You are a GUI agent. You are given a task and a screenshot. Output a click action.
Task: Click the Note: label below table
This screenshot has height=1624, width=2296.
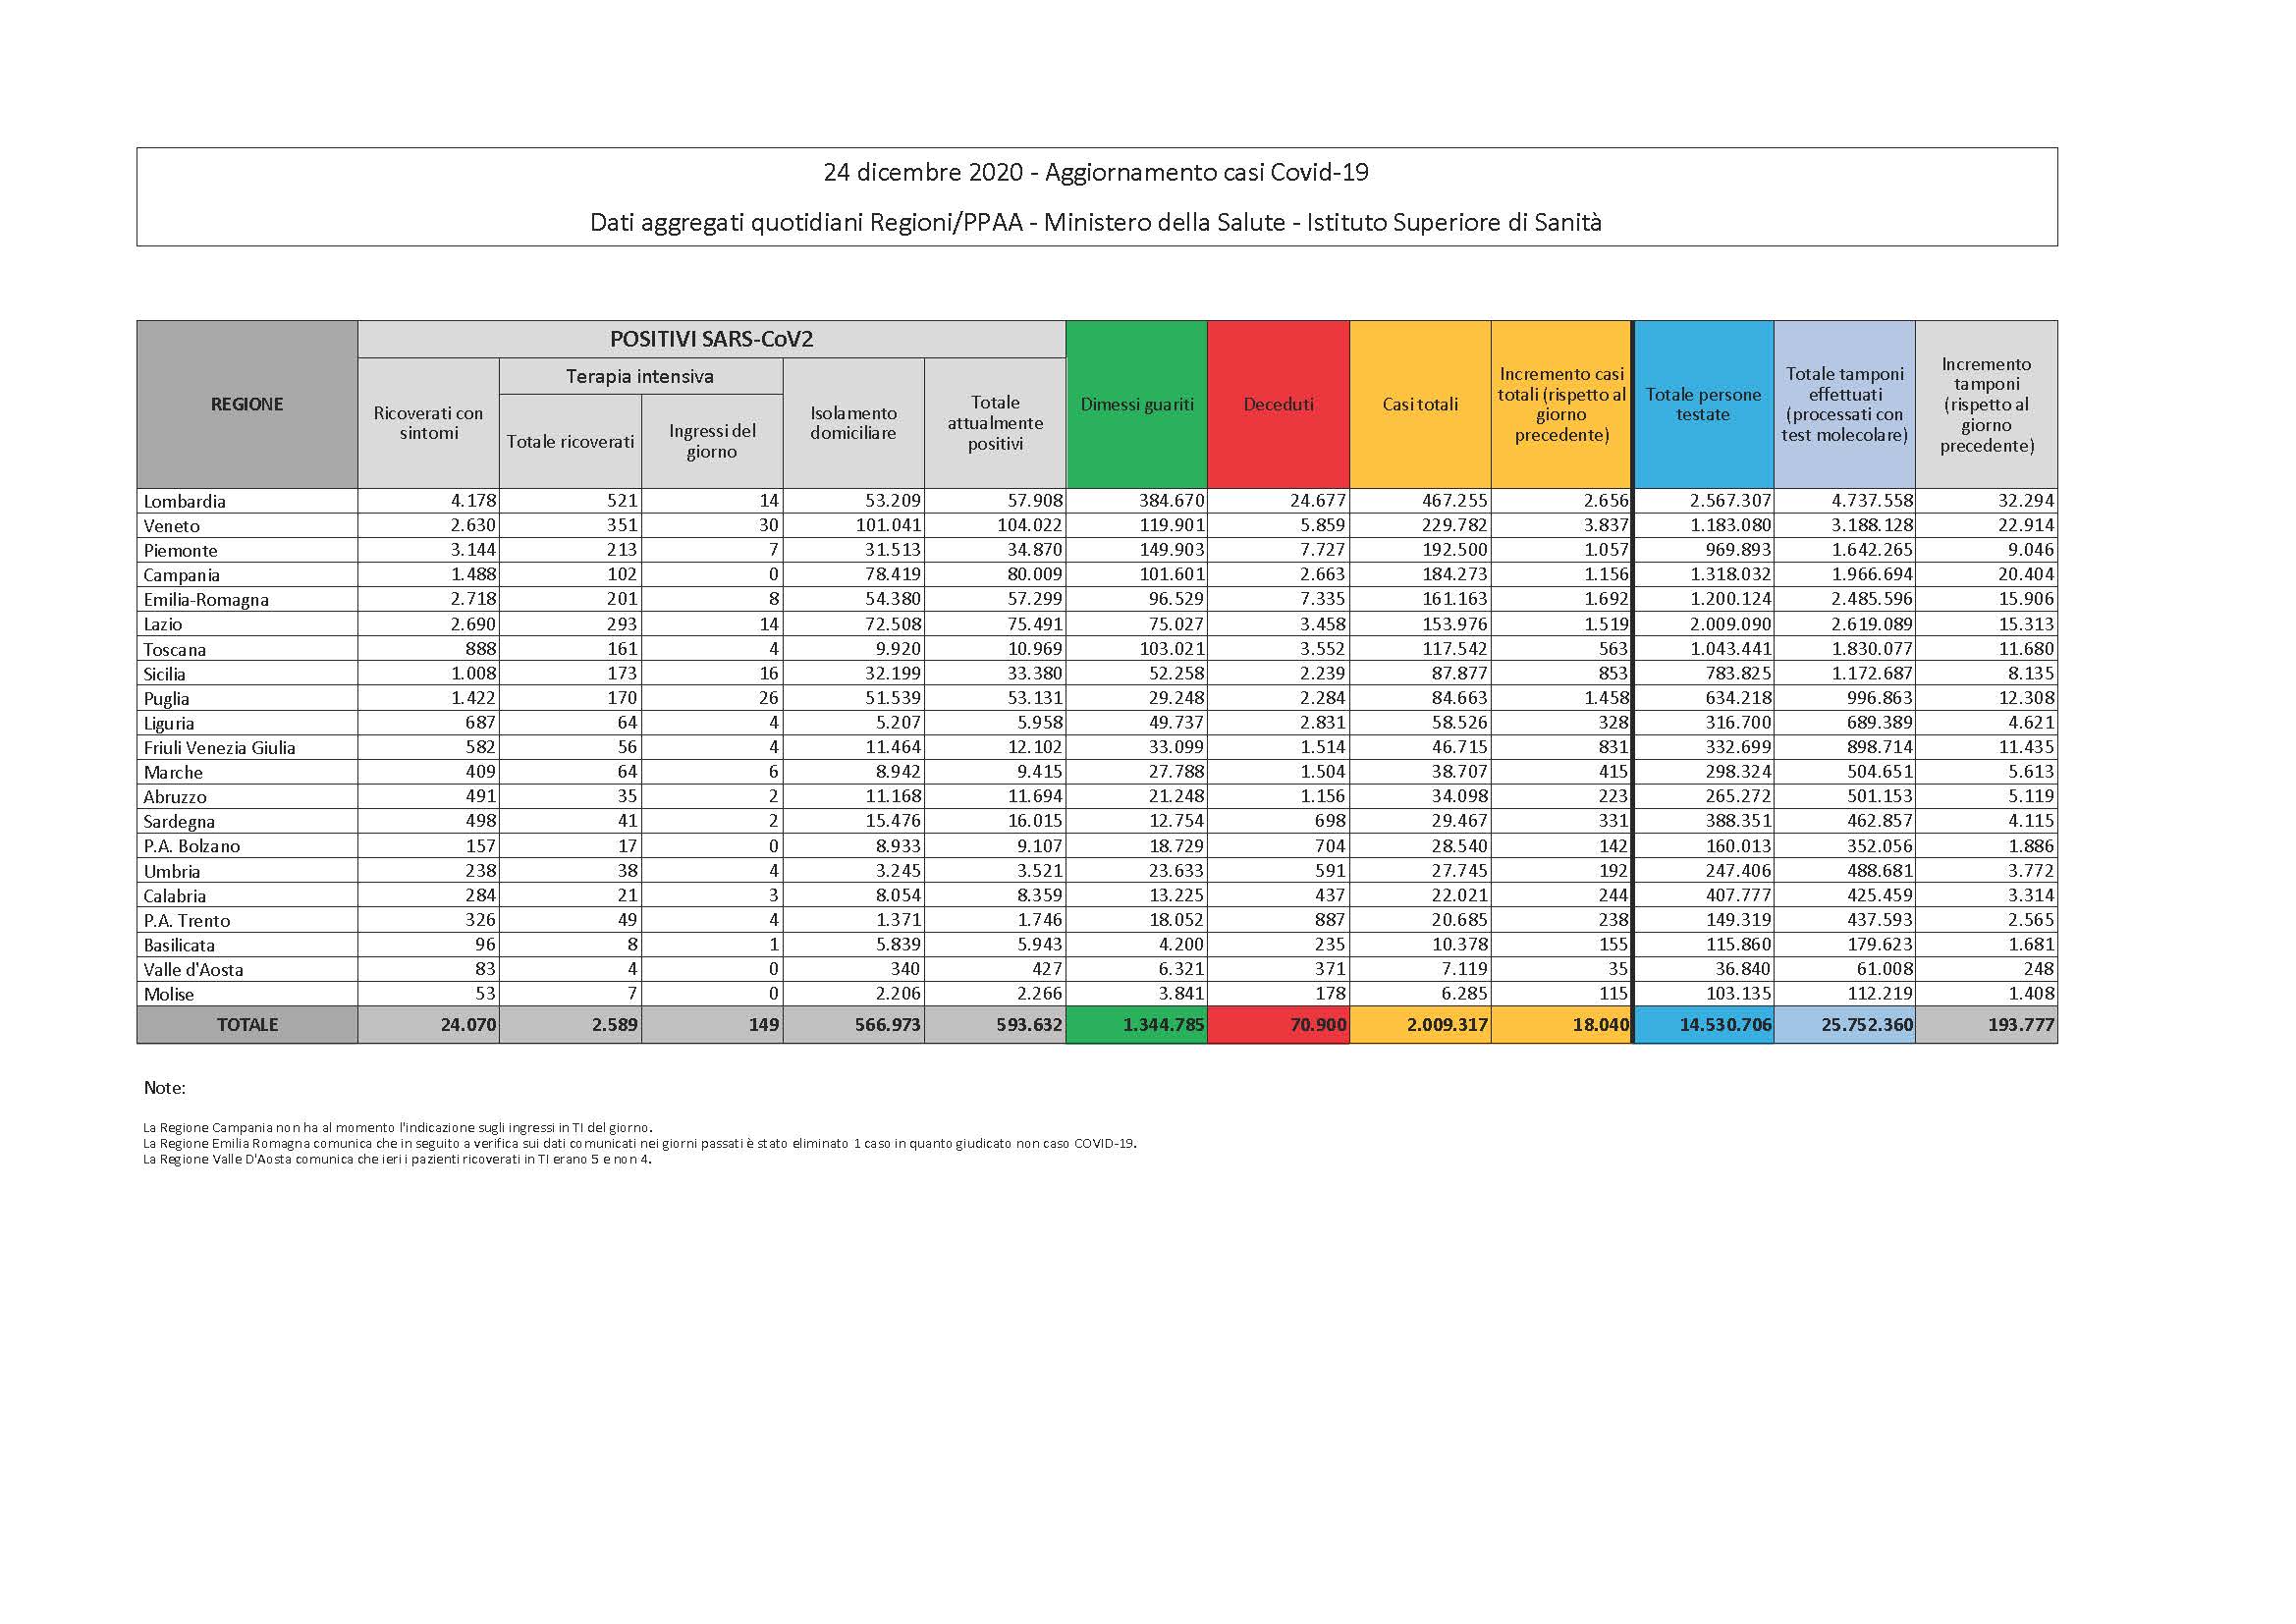[165, 1087]
